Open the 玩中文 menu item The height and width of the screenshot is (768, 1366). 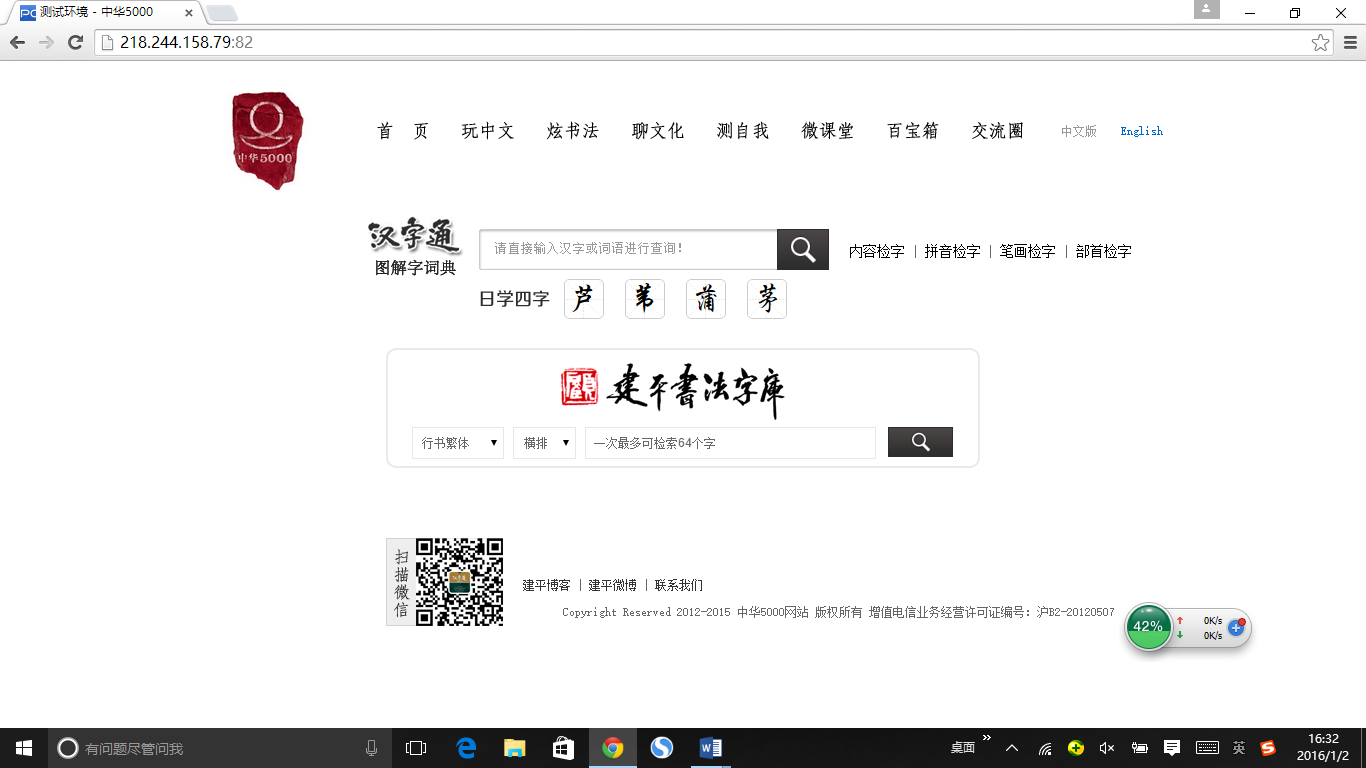click(488, 131)
